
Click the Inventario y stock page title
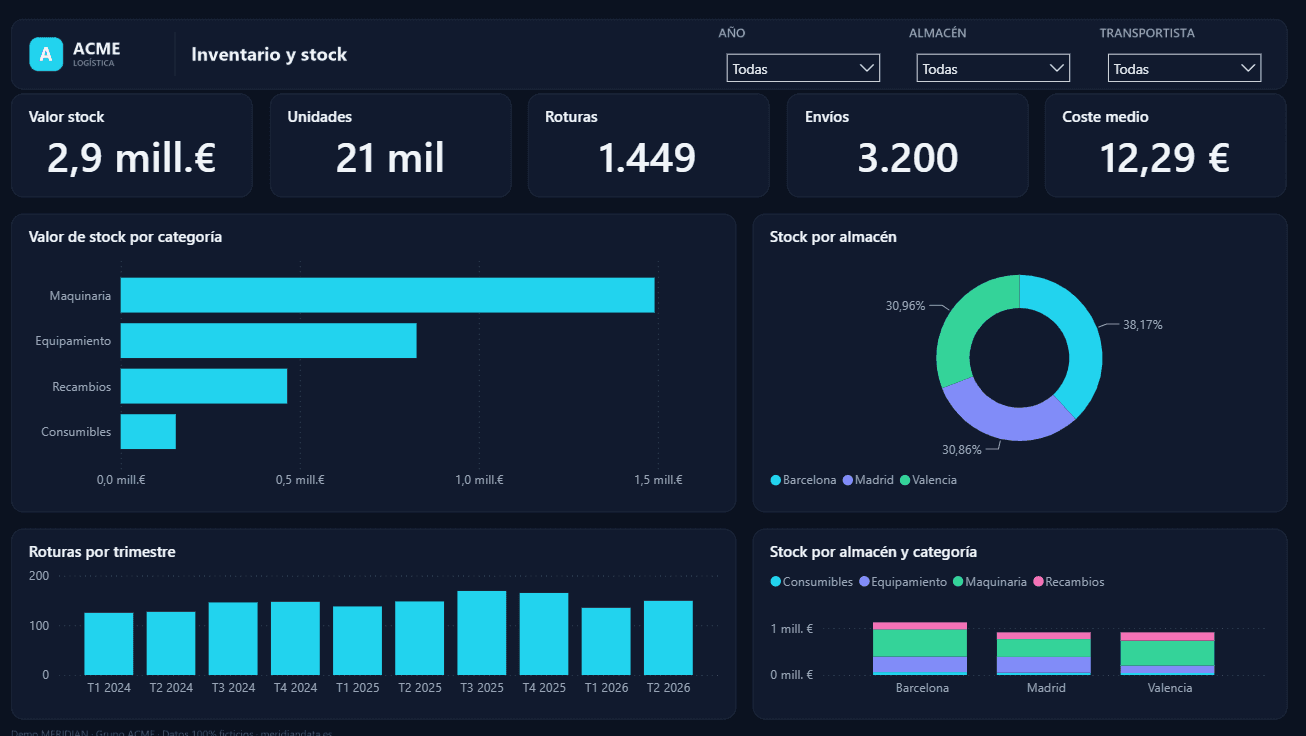tap(269, 54)
